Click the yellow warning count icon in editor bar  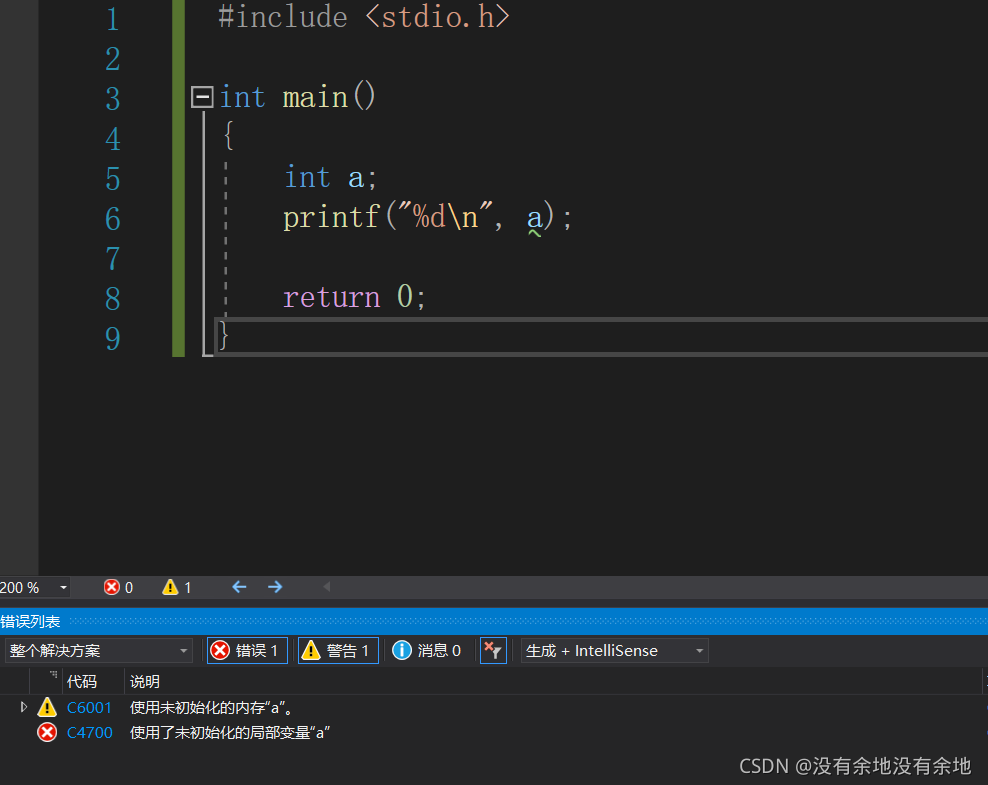coord(170,587)
